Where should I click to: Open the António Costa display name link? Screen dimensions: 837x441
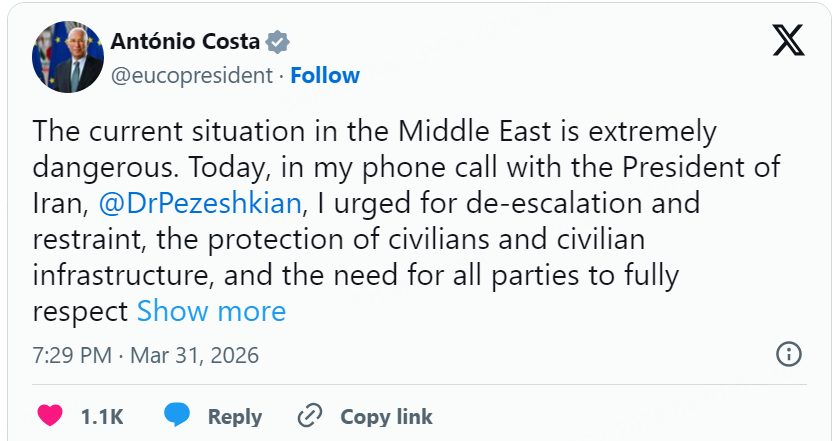185,42
